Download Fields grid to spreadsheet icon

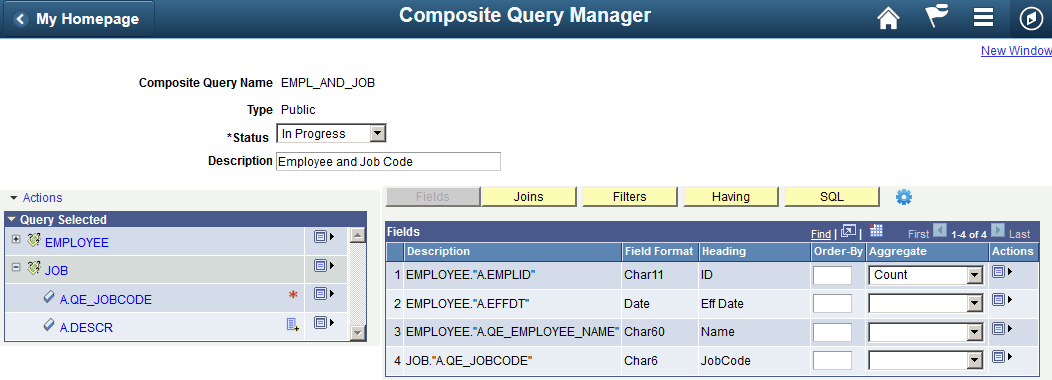pyautogui.click(x=876, y=231)
